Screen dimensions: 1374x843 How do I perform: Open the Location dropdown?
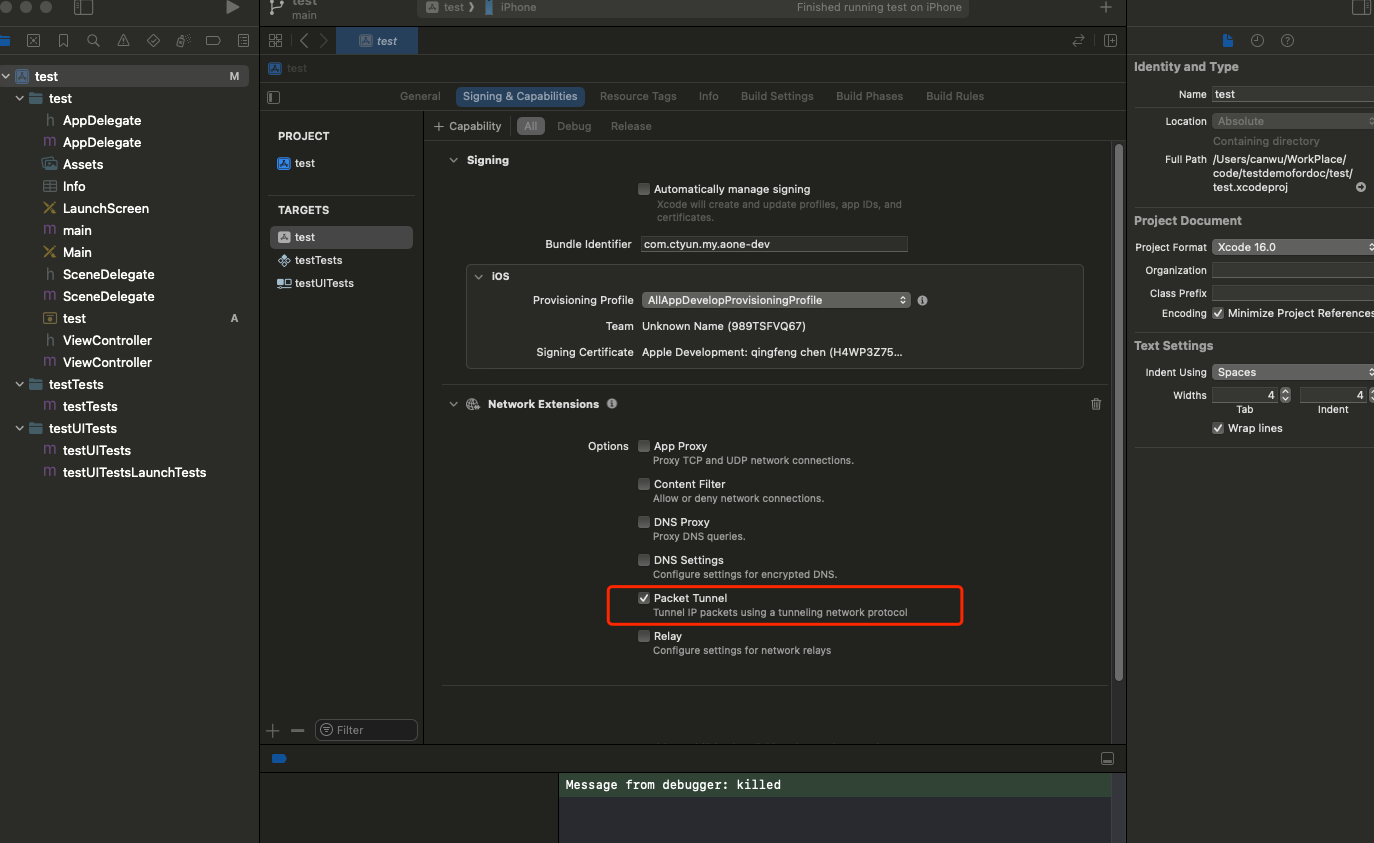point(1293,121)
